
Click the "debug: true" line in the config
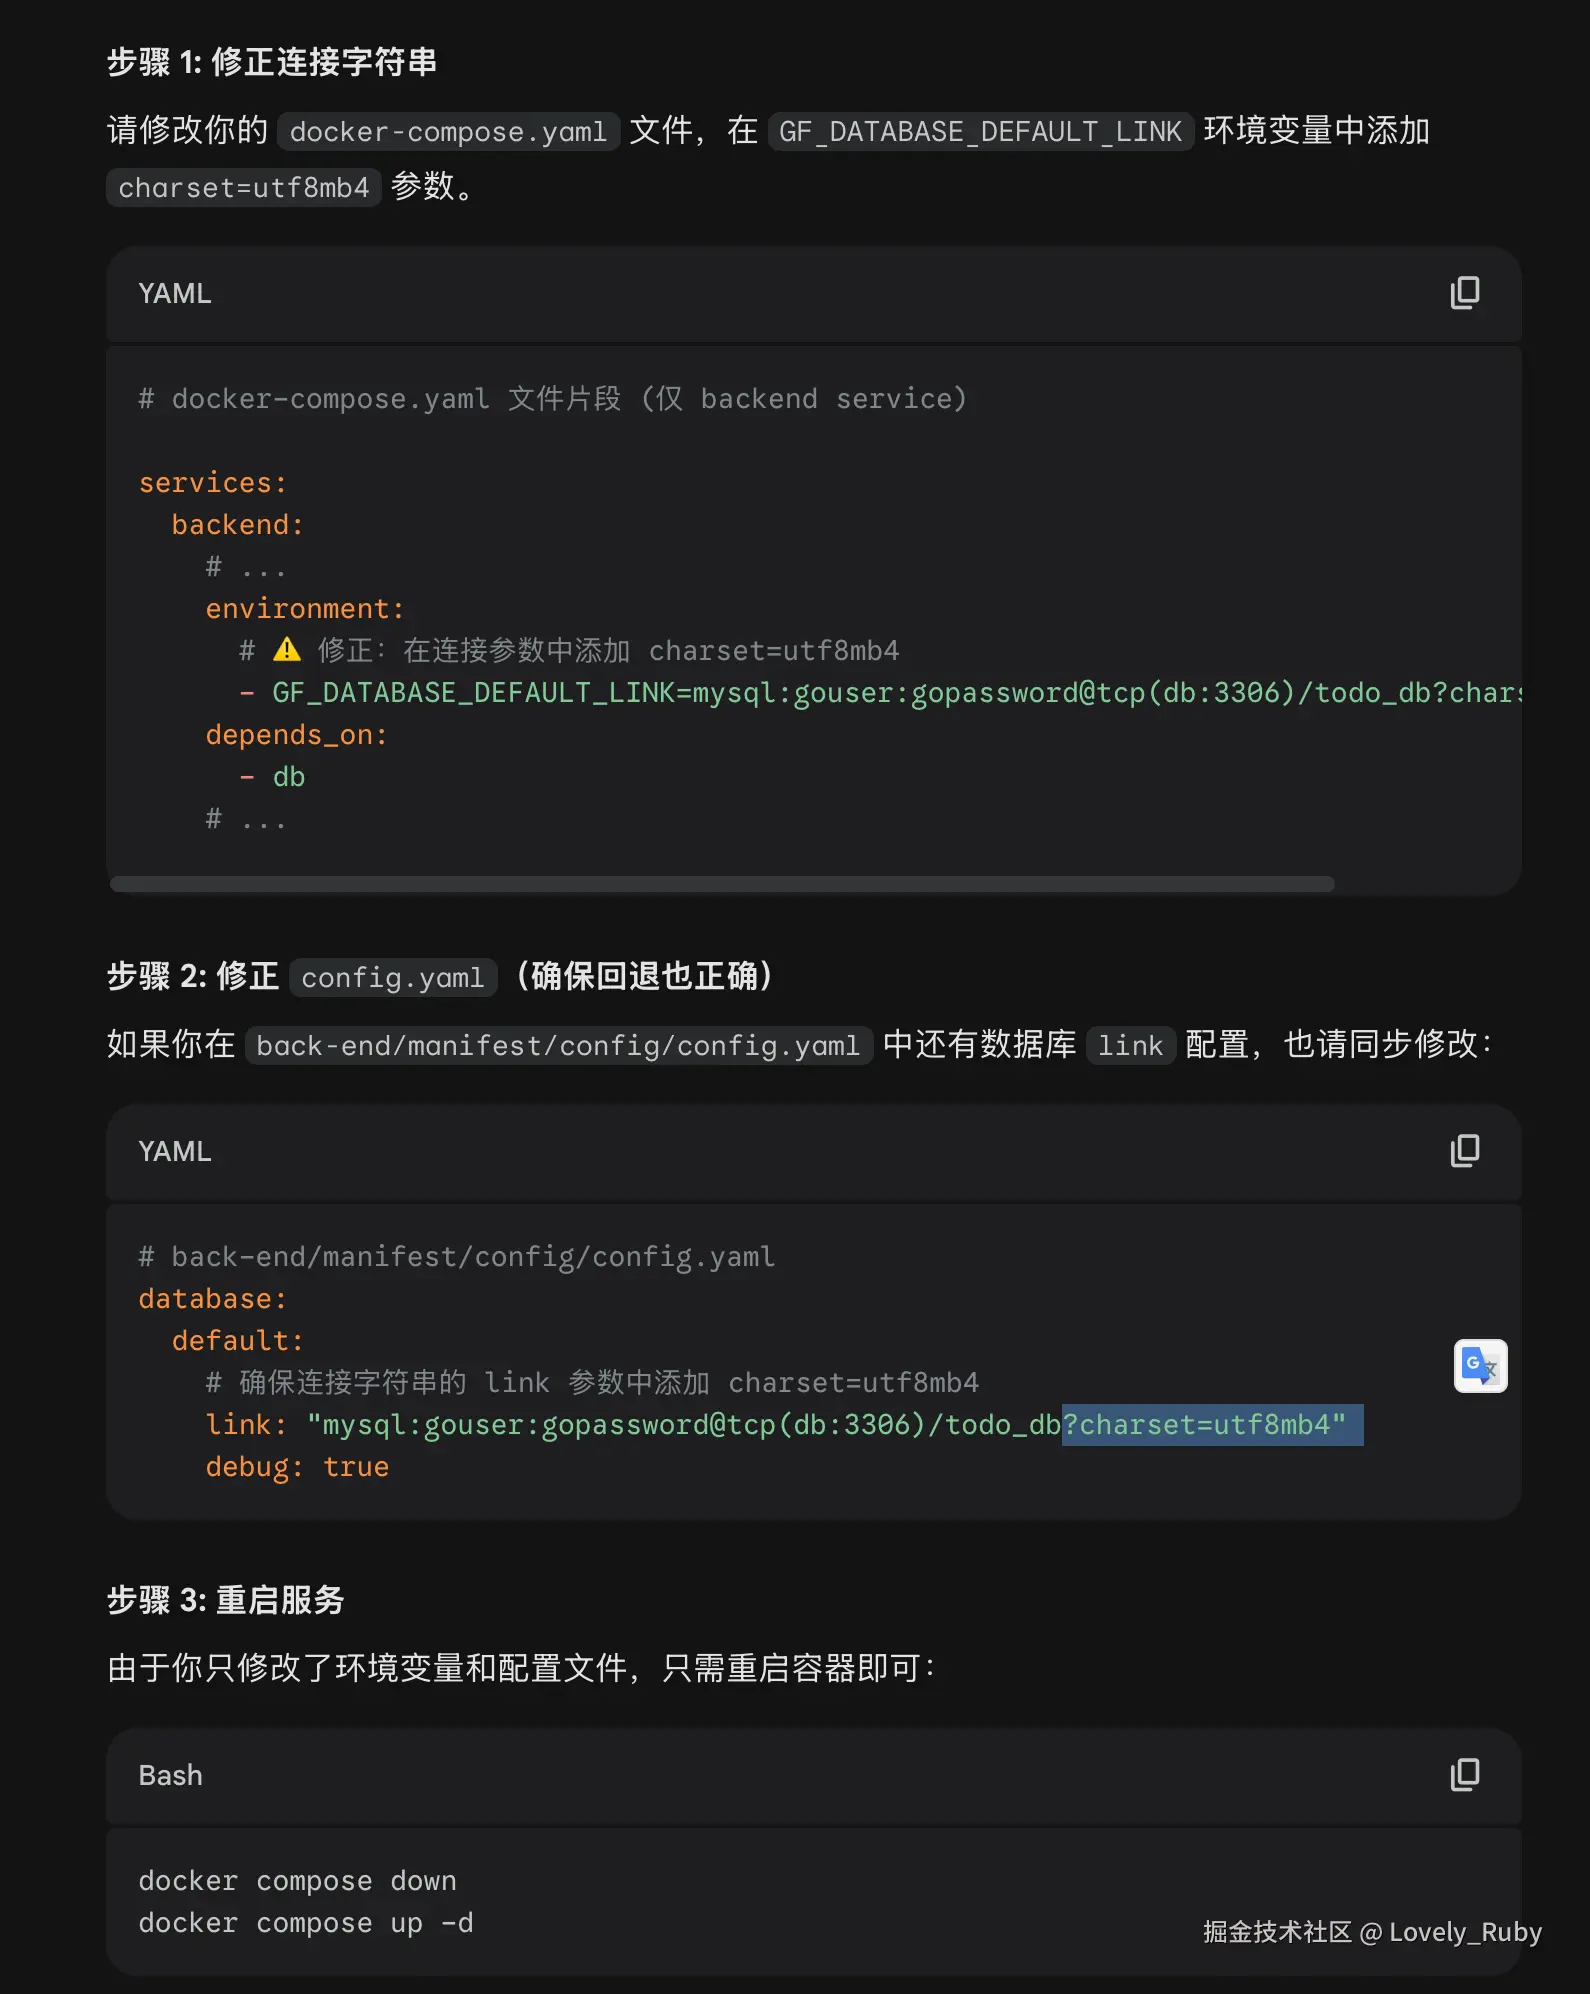(x=297, y=1467)
